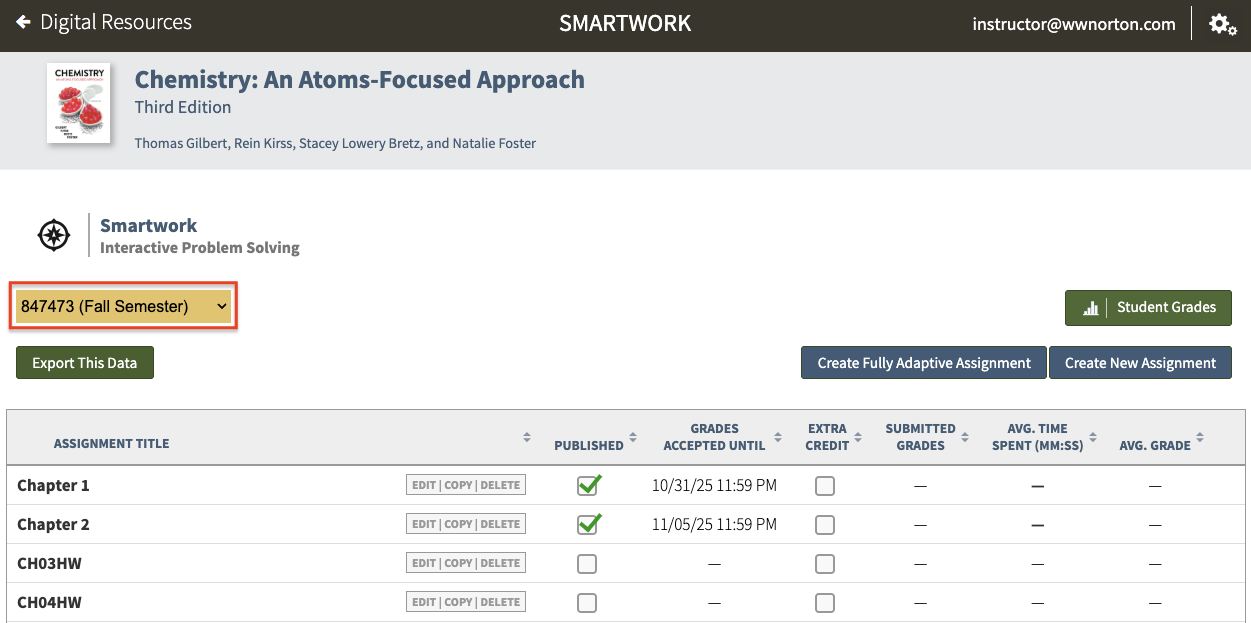Click the Assignment Title column header
The height and width of the screenshot is (623, 1251).
[x=111, y=444]
